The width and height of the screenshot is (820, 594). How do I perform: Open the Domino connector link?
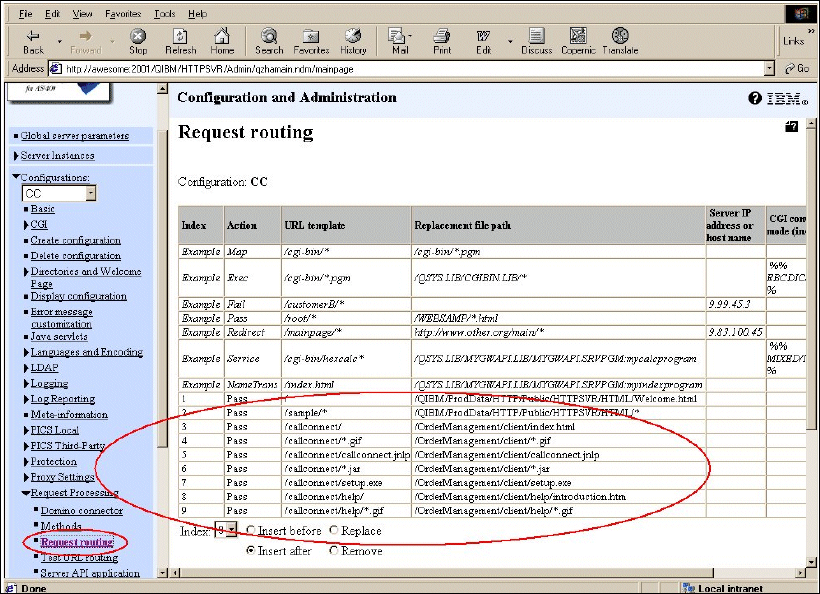click(82, 510)
